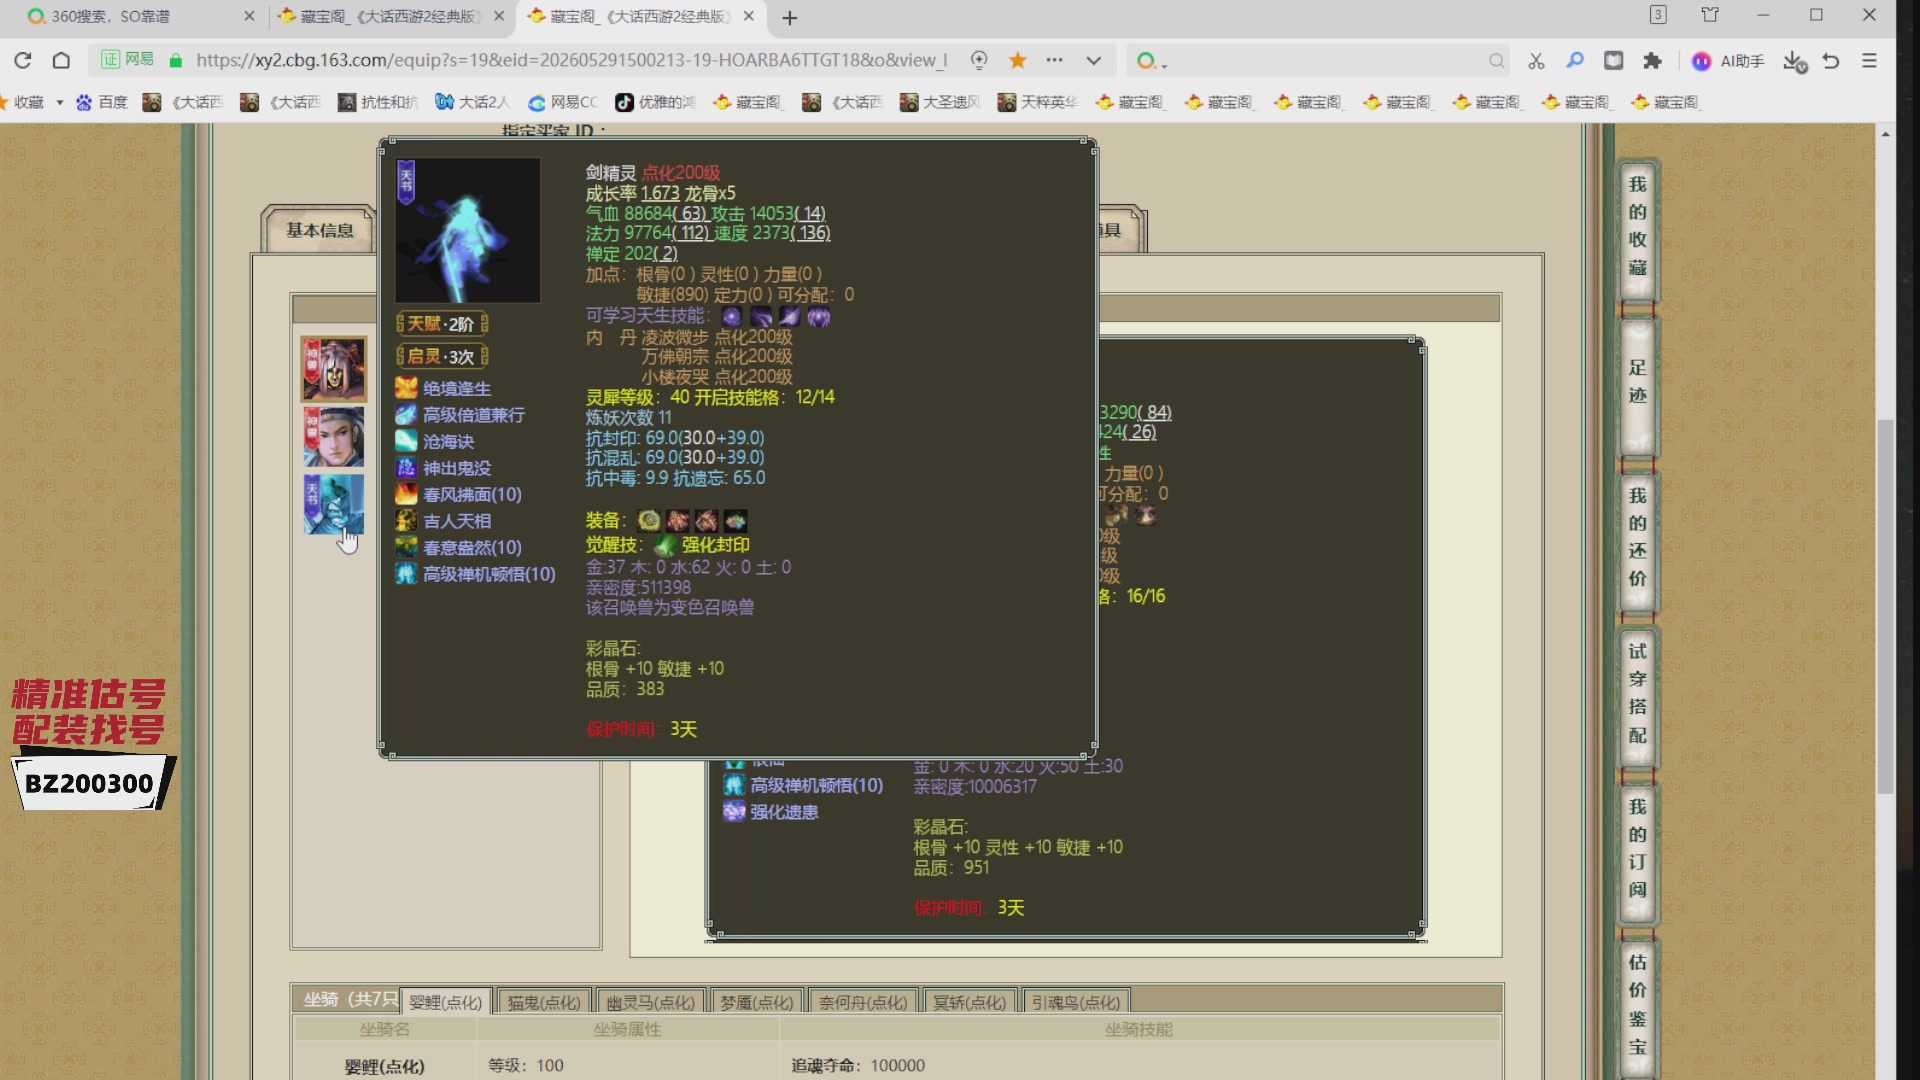This screenshot has height=1080, width=1920.
Task: Click the magnifier in the search box
Action: [x=1496, y=61]
